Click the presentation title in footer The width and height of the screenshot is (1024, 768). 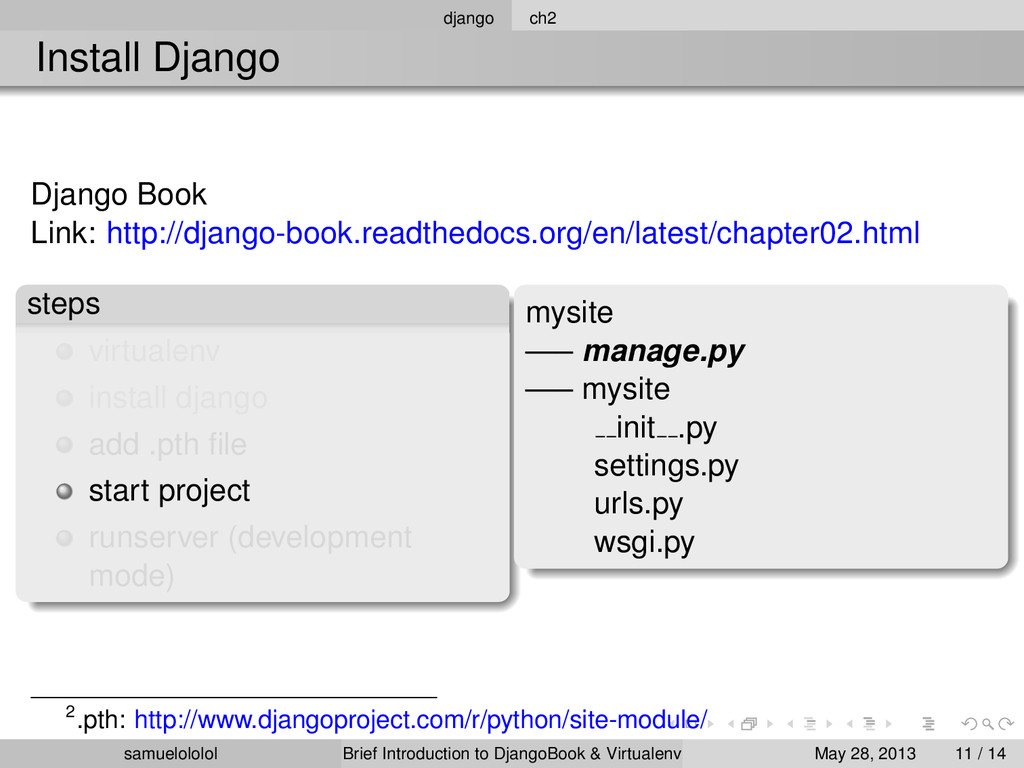tap(512, 754)
